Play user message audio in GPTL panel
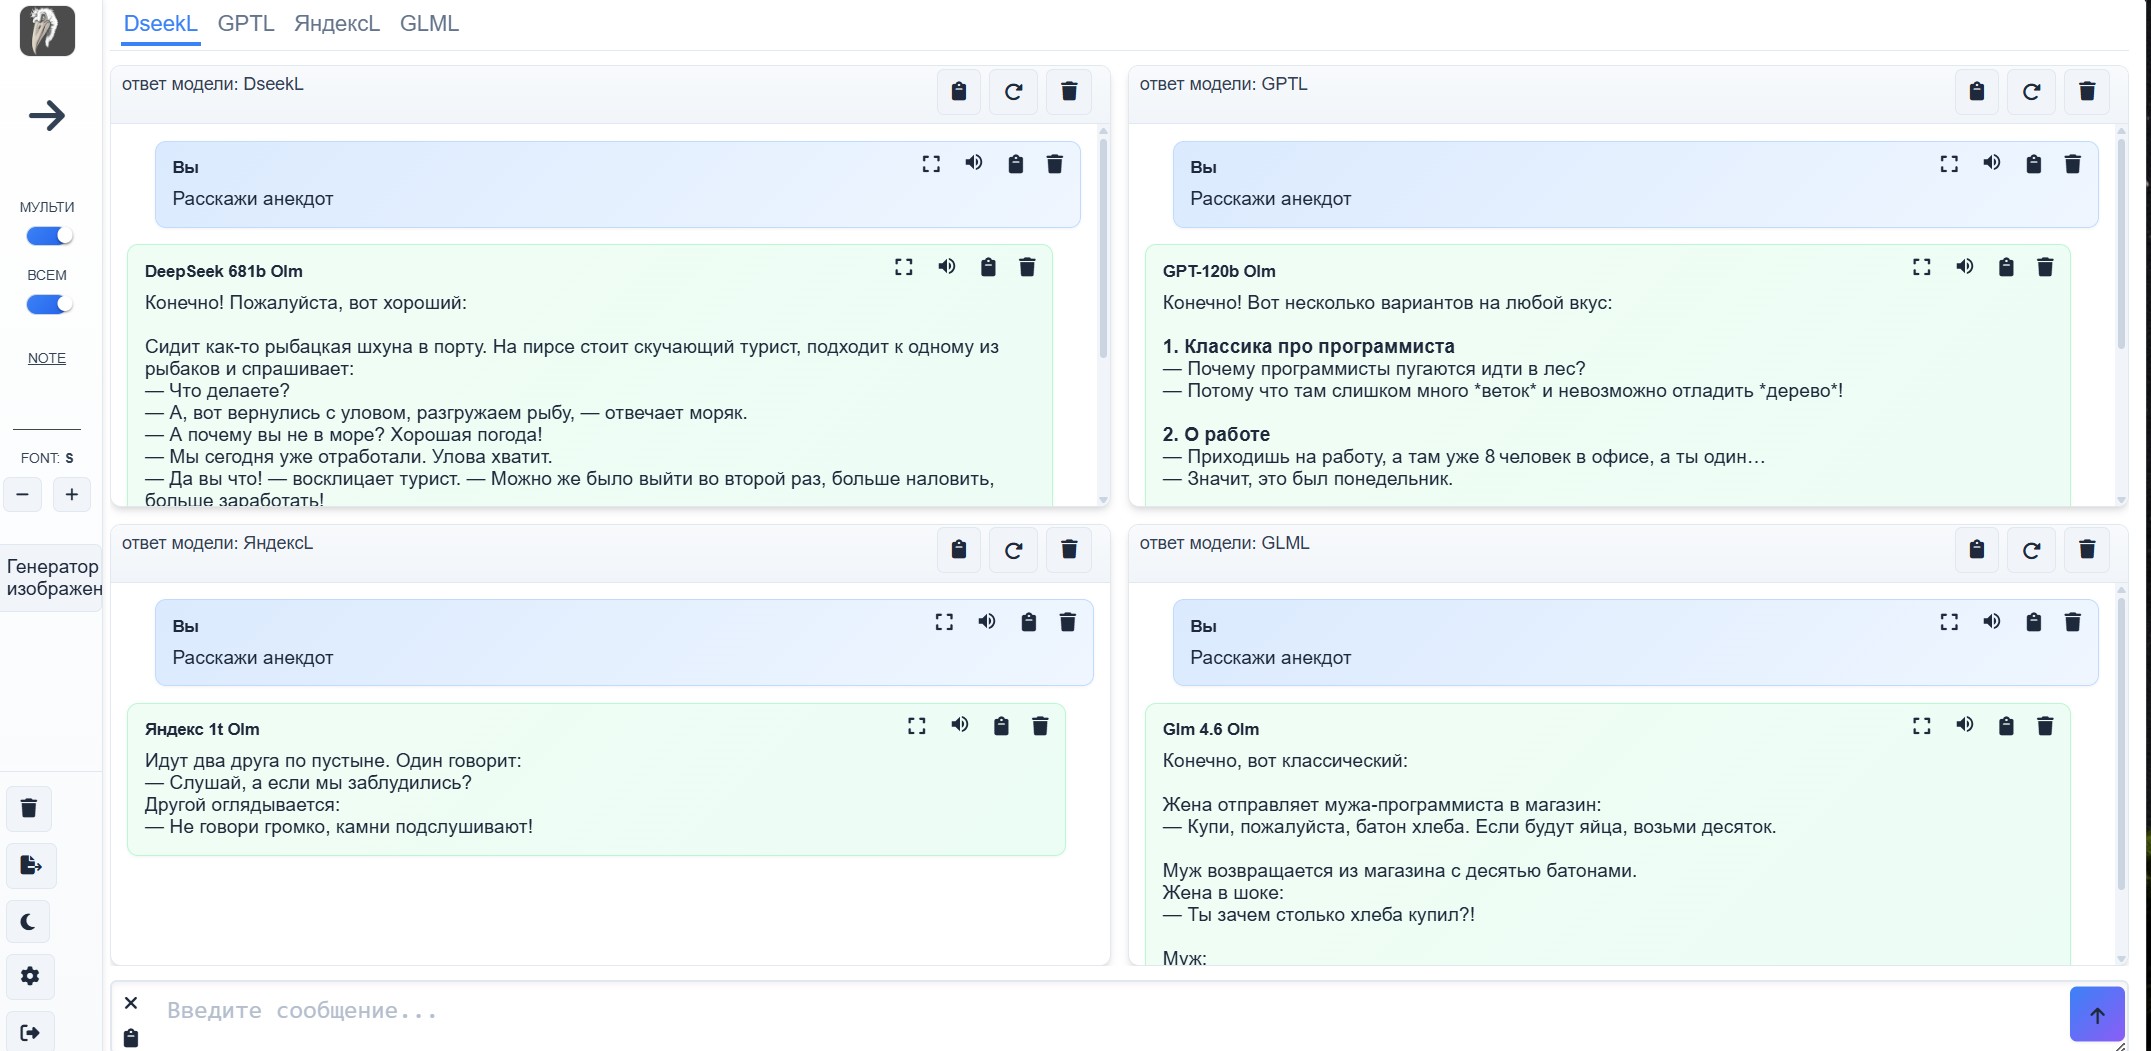The image size is (2151, 1051). [x=1992, y=164]
